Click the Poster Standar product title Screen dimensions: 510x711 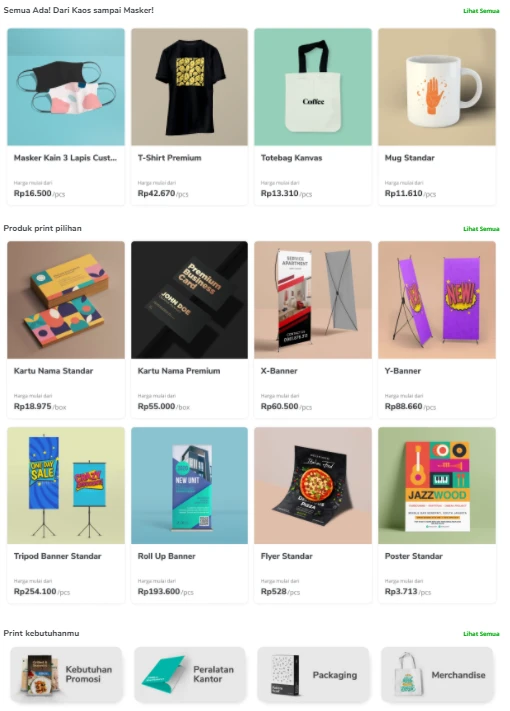point(413,556)
